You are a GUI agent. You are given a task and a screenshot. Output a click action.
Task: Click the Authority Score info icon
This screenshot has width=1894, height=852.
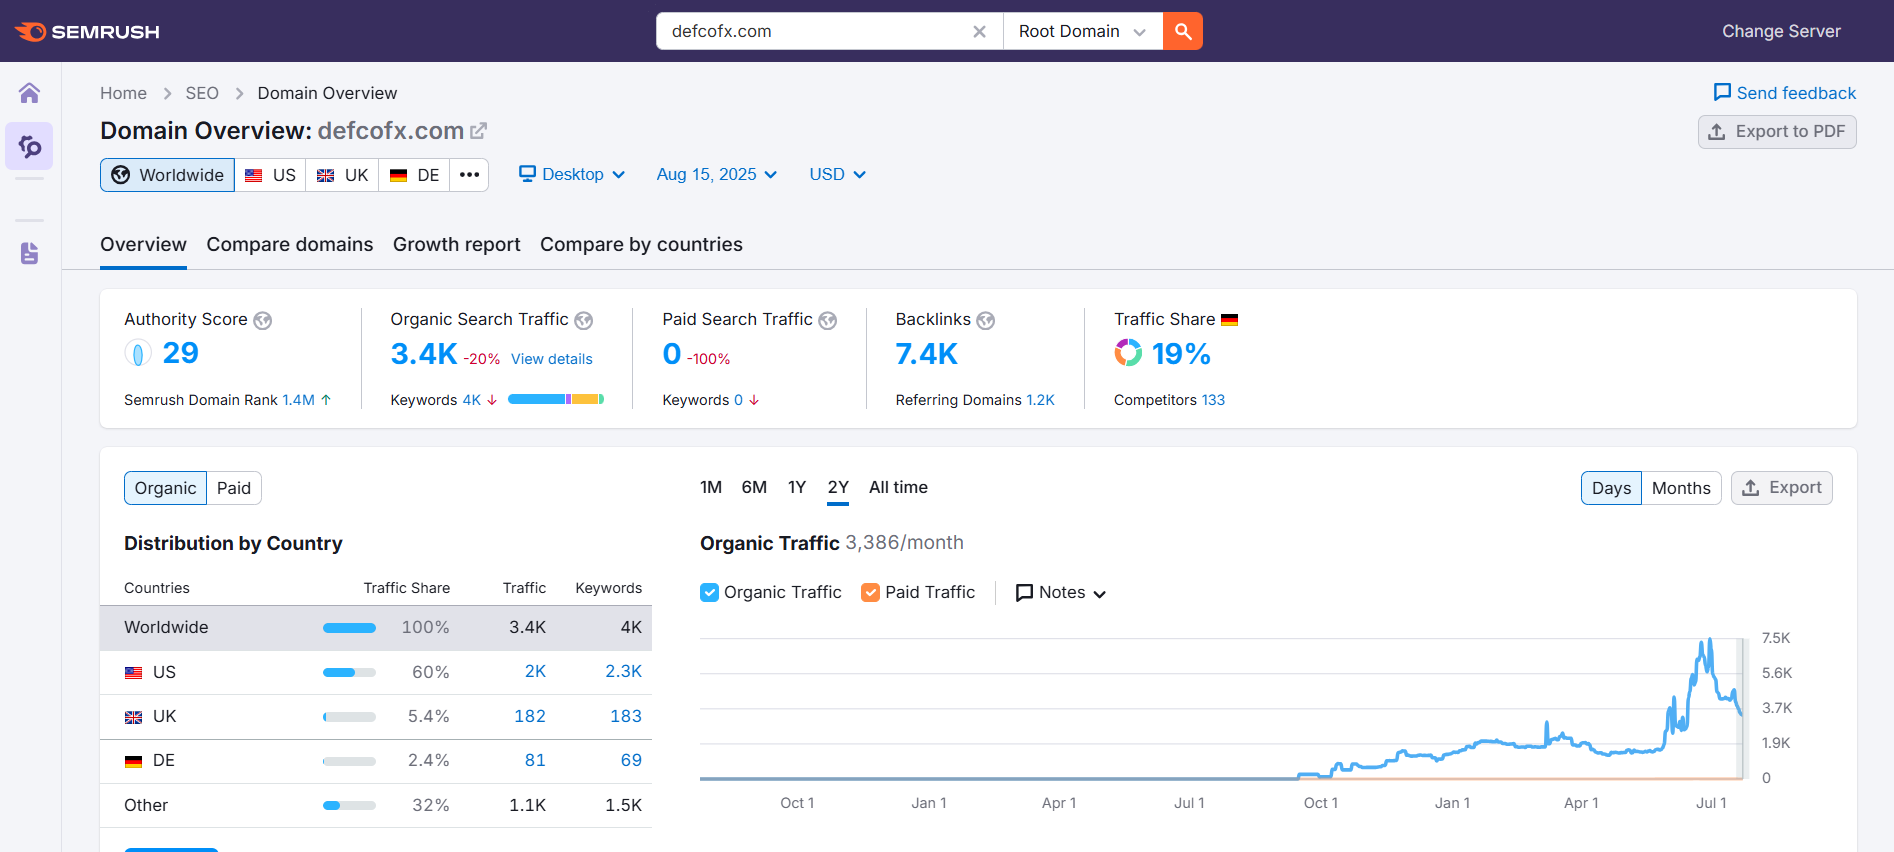tap(263, 320)
